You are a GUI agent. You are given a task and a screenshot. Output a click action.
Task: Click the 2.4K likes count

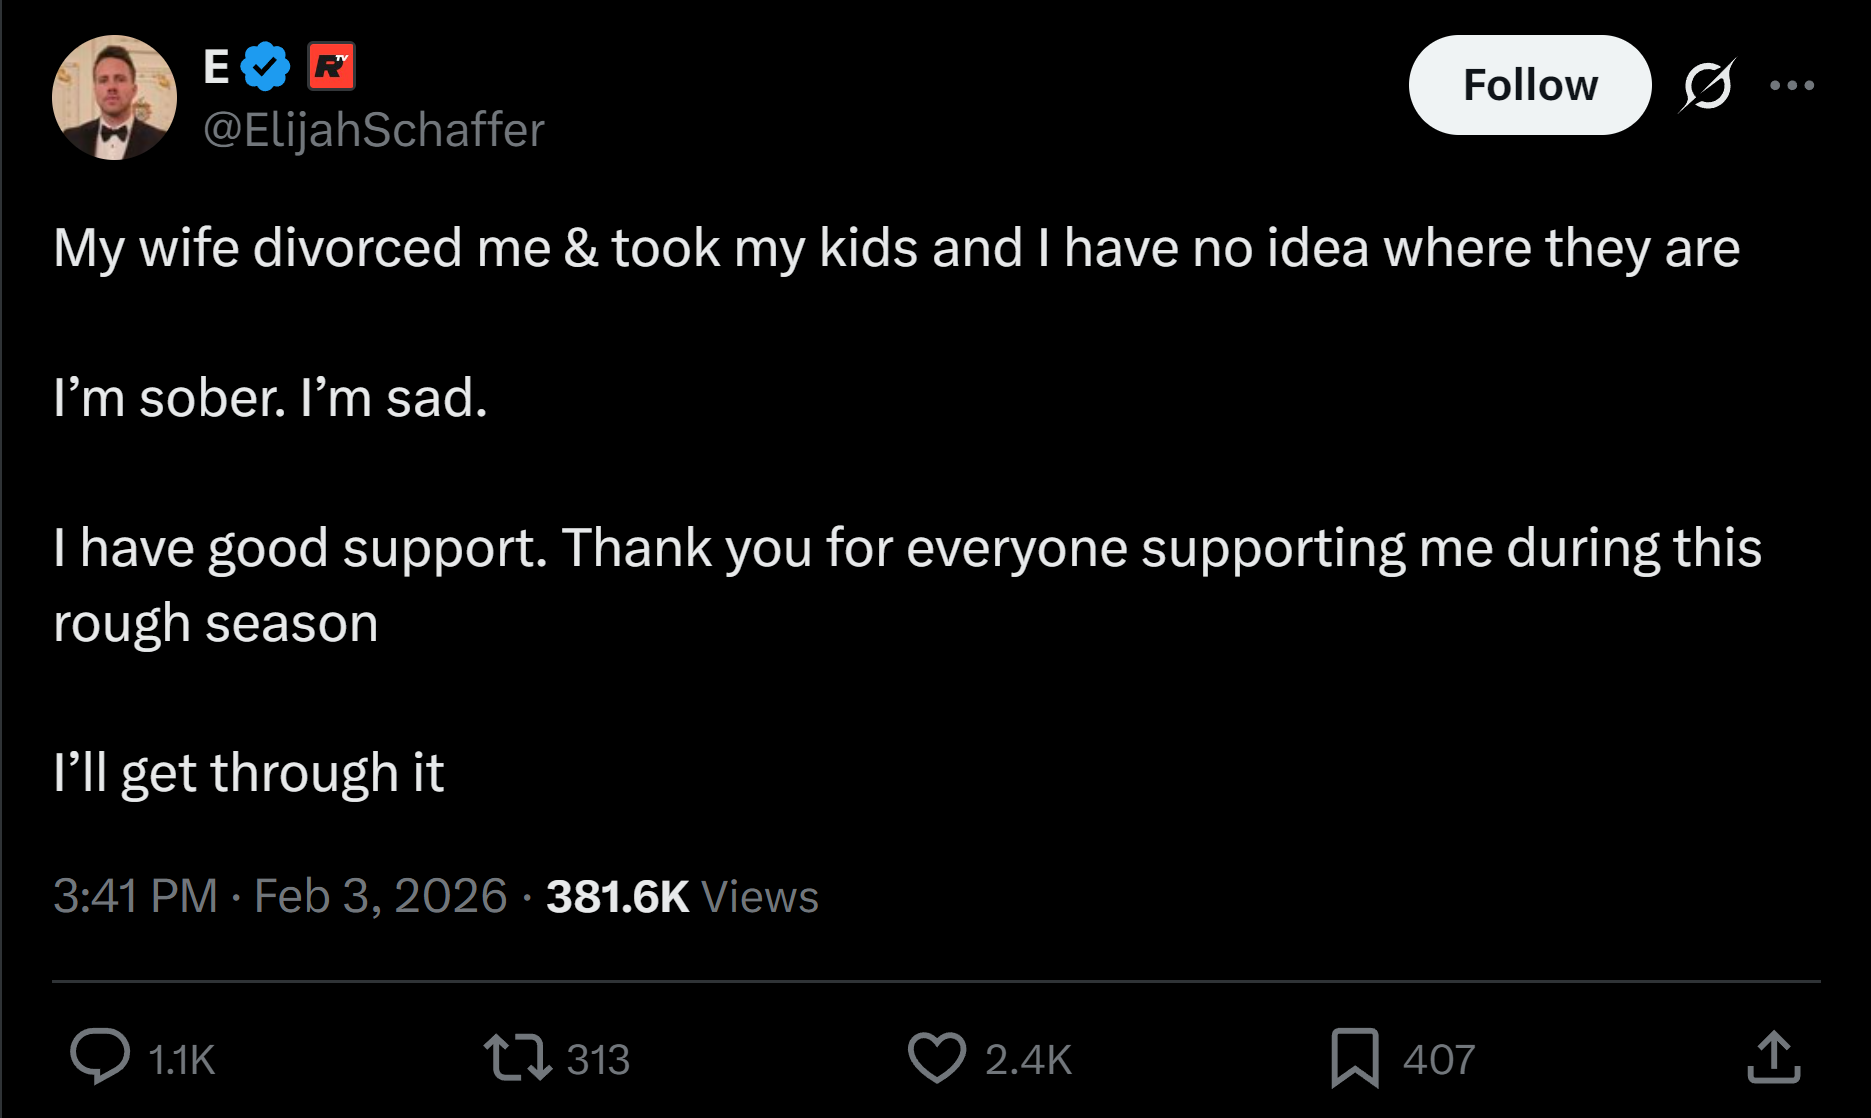pyautogui.click(x=1028, y=1060)
